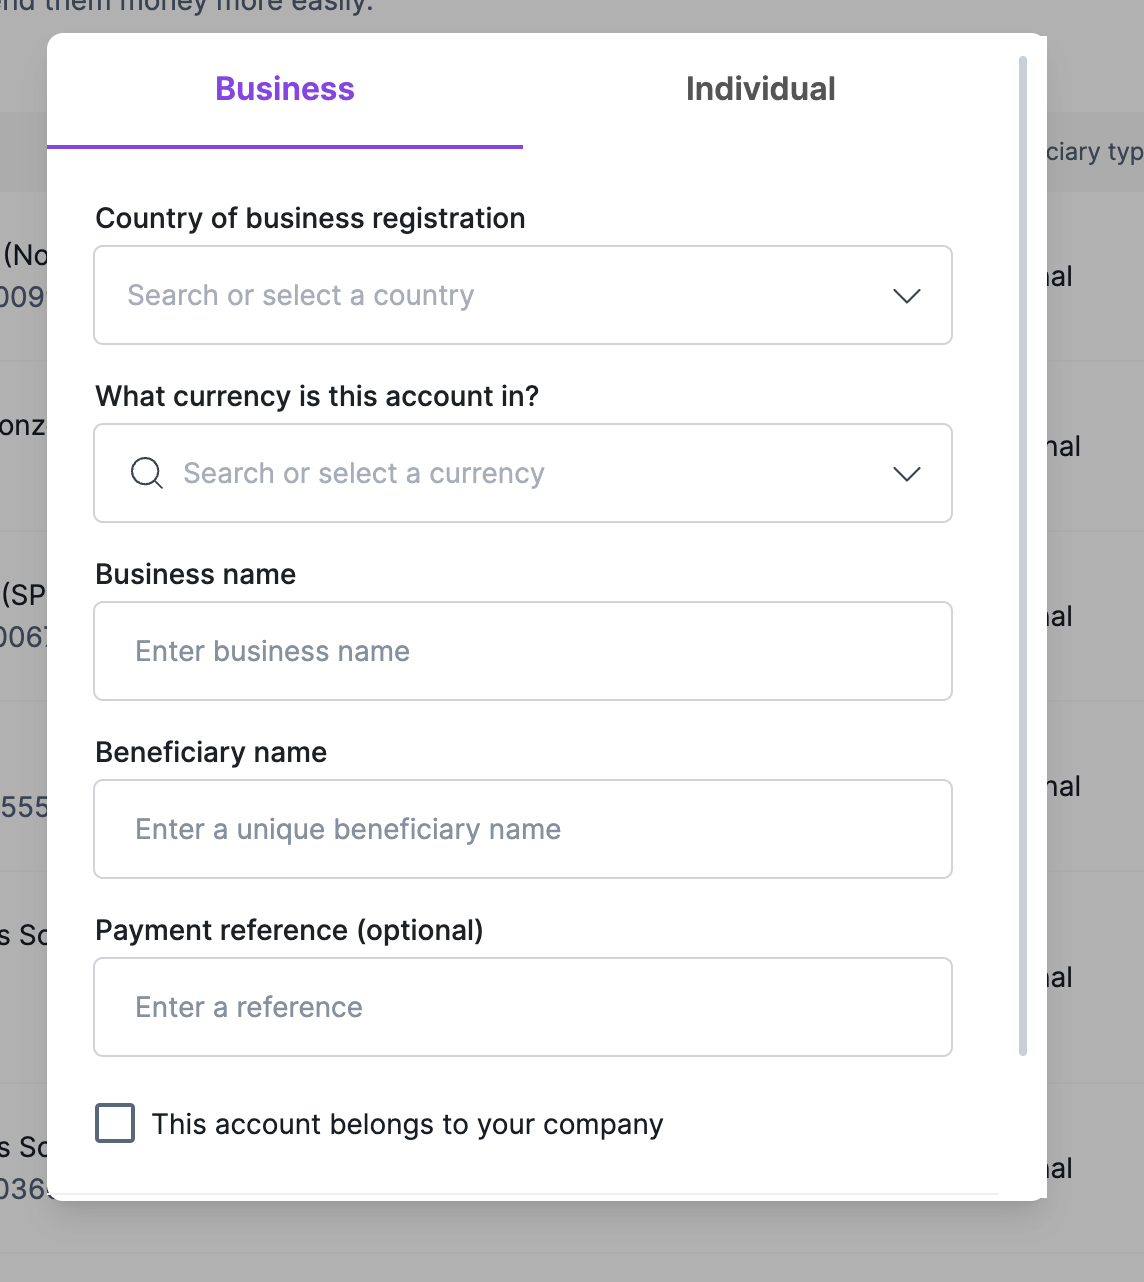1144x1282 pixels.
Task: Click the 'Enter a unique beneficiary name' field
Action: point(522,830)
